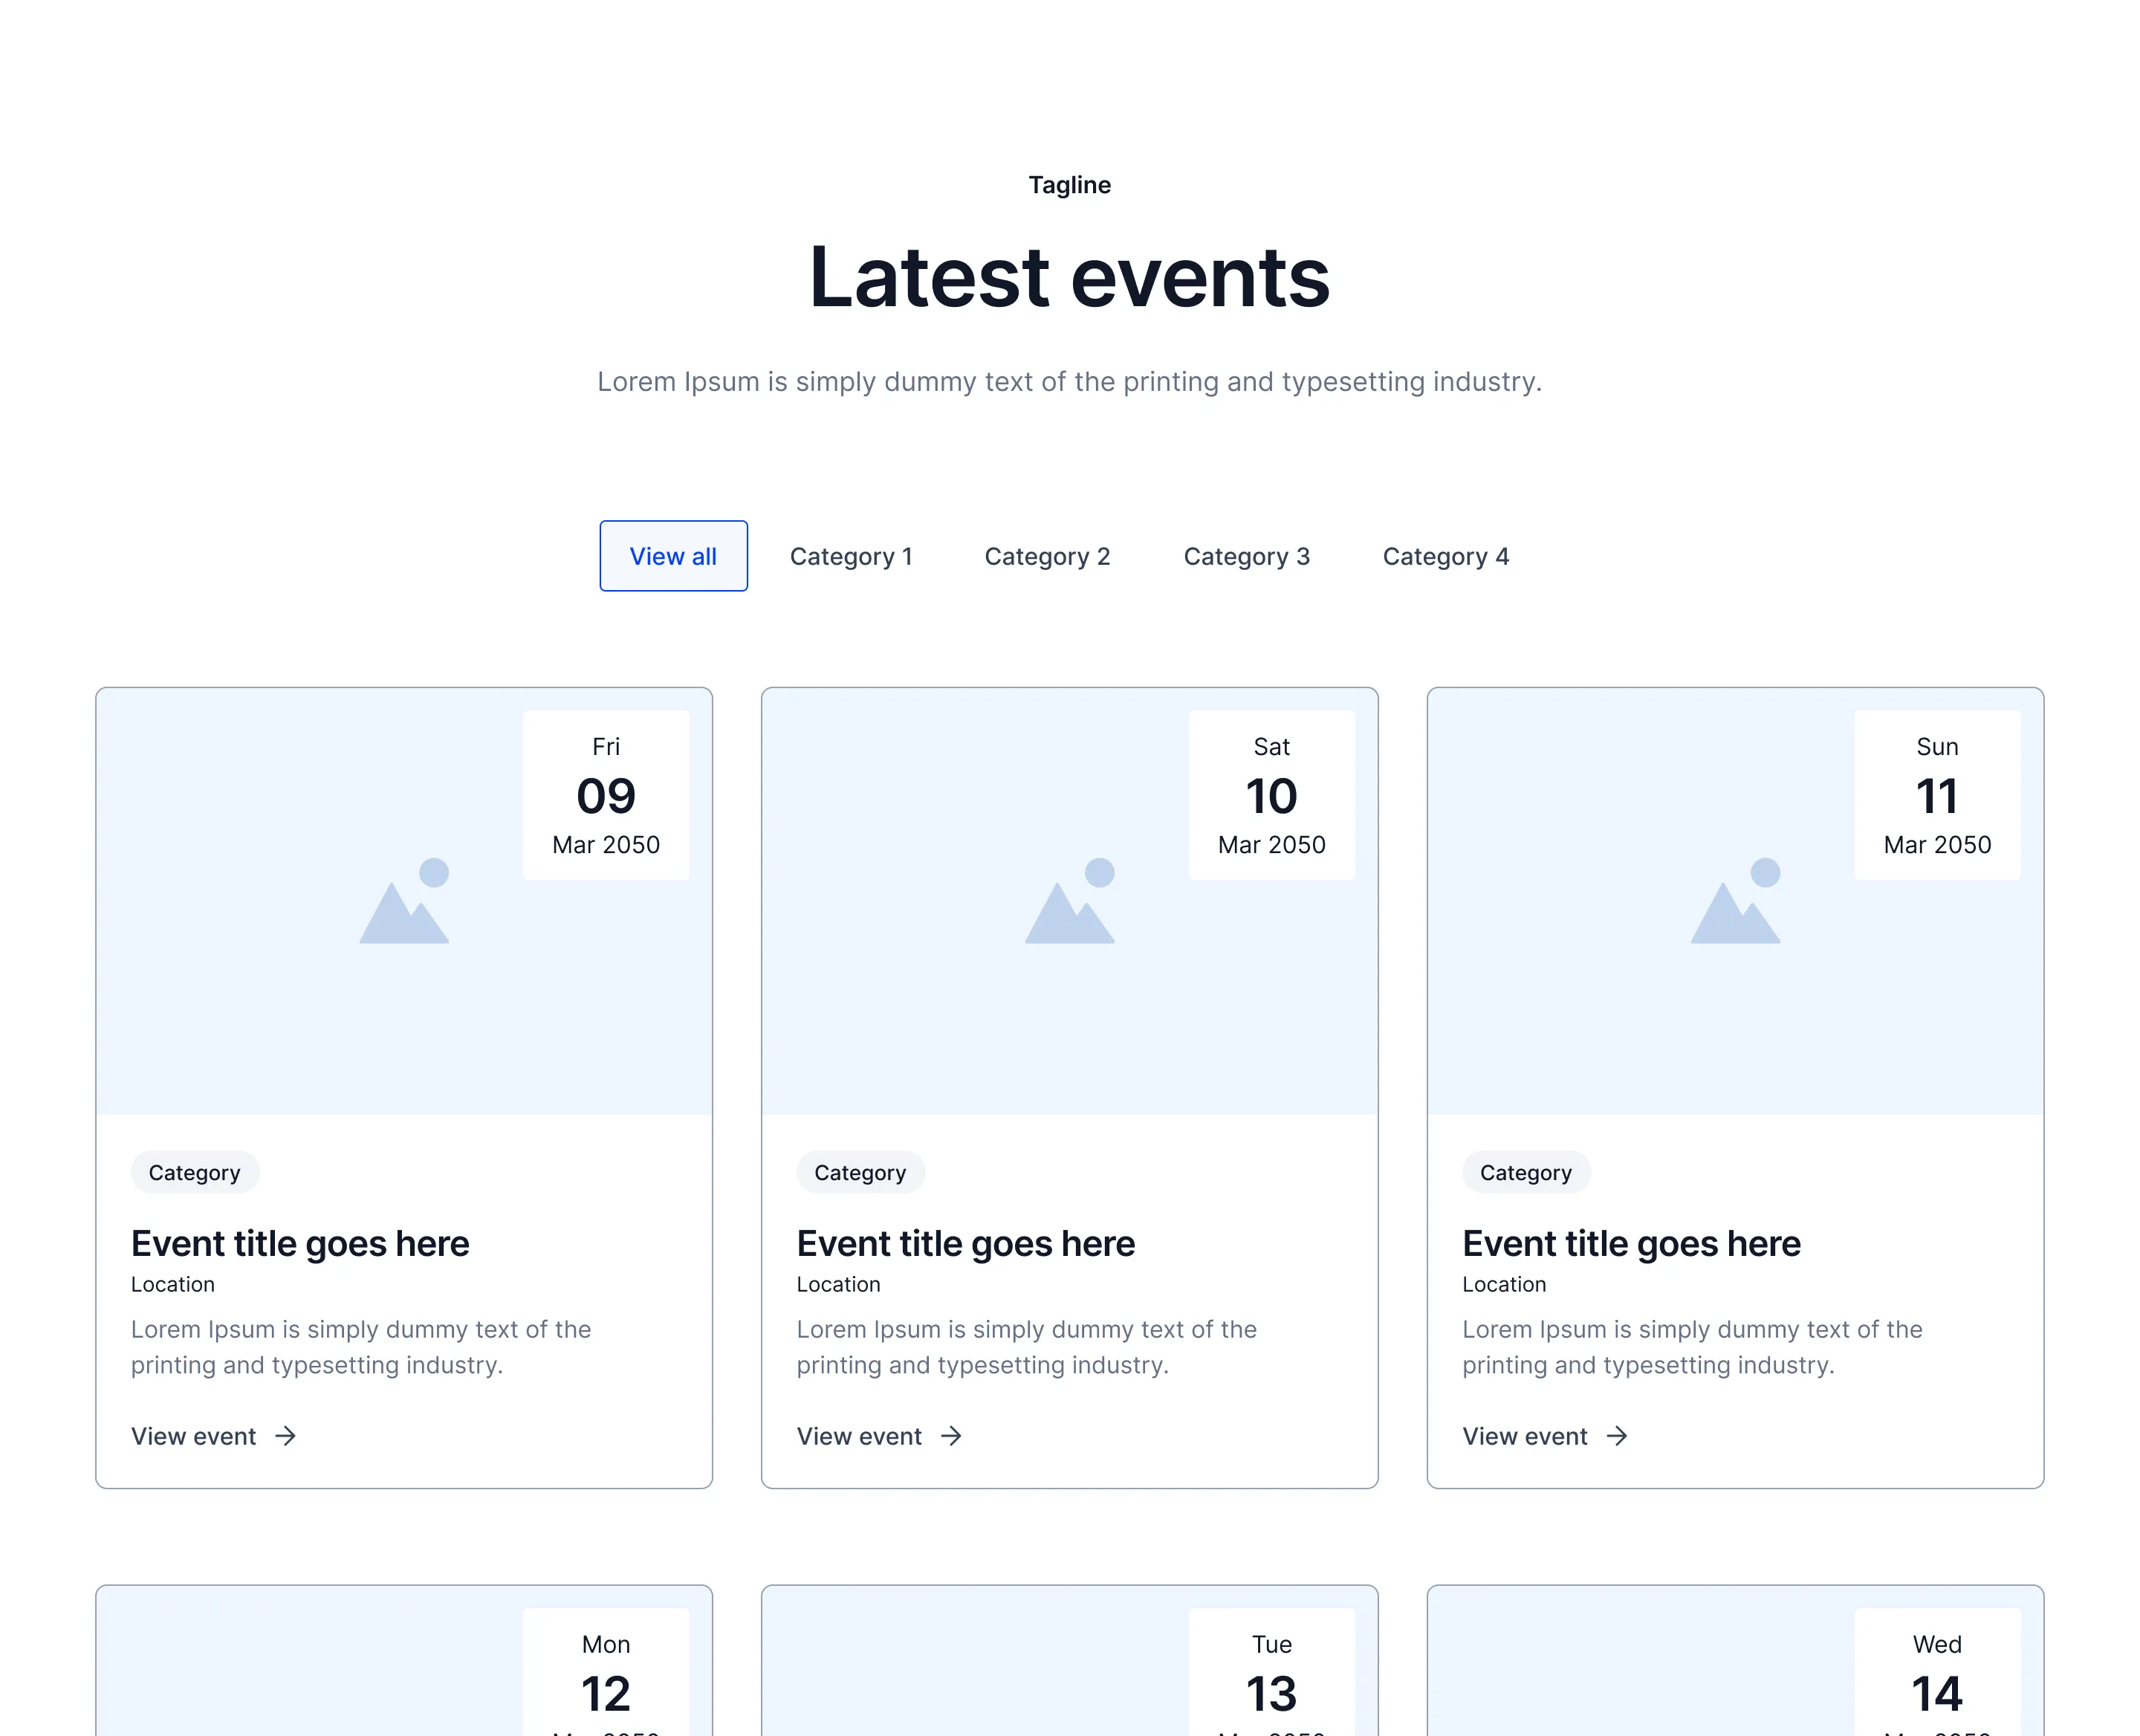
Task: Open View event link on Fri 09 card
Action: (213, 1436)
